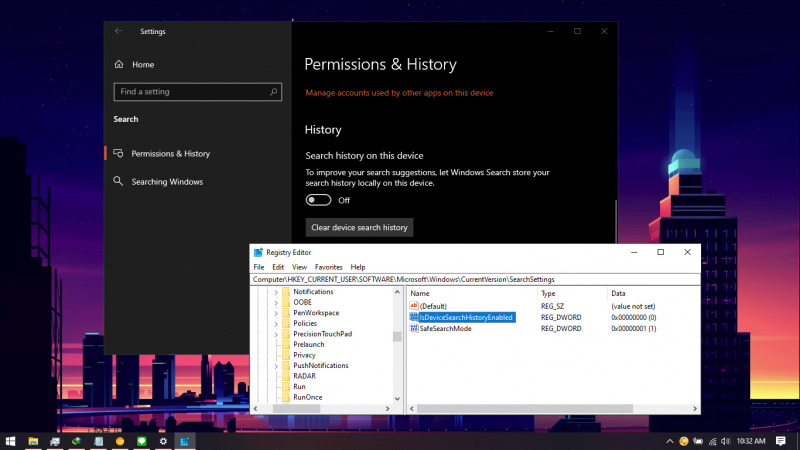Screen dimensions: 800x450
Task: Click the Registry Editor taskbar icon
Action: click(185, 441)
